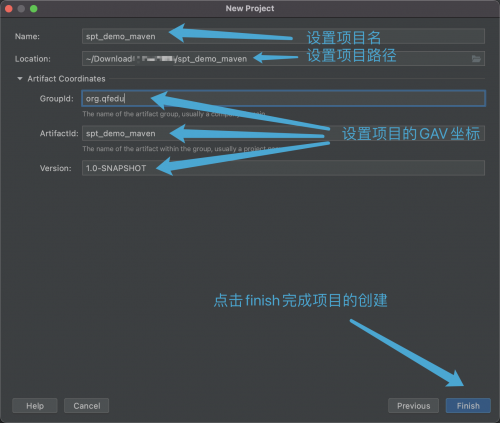Click the artifact within the group hint
Viewport: 500px width, 423px height.
click(183, 149)
